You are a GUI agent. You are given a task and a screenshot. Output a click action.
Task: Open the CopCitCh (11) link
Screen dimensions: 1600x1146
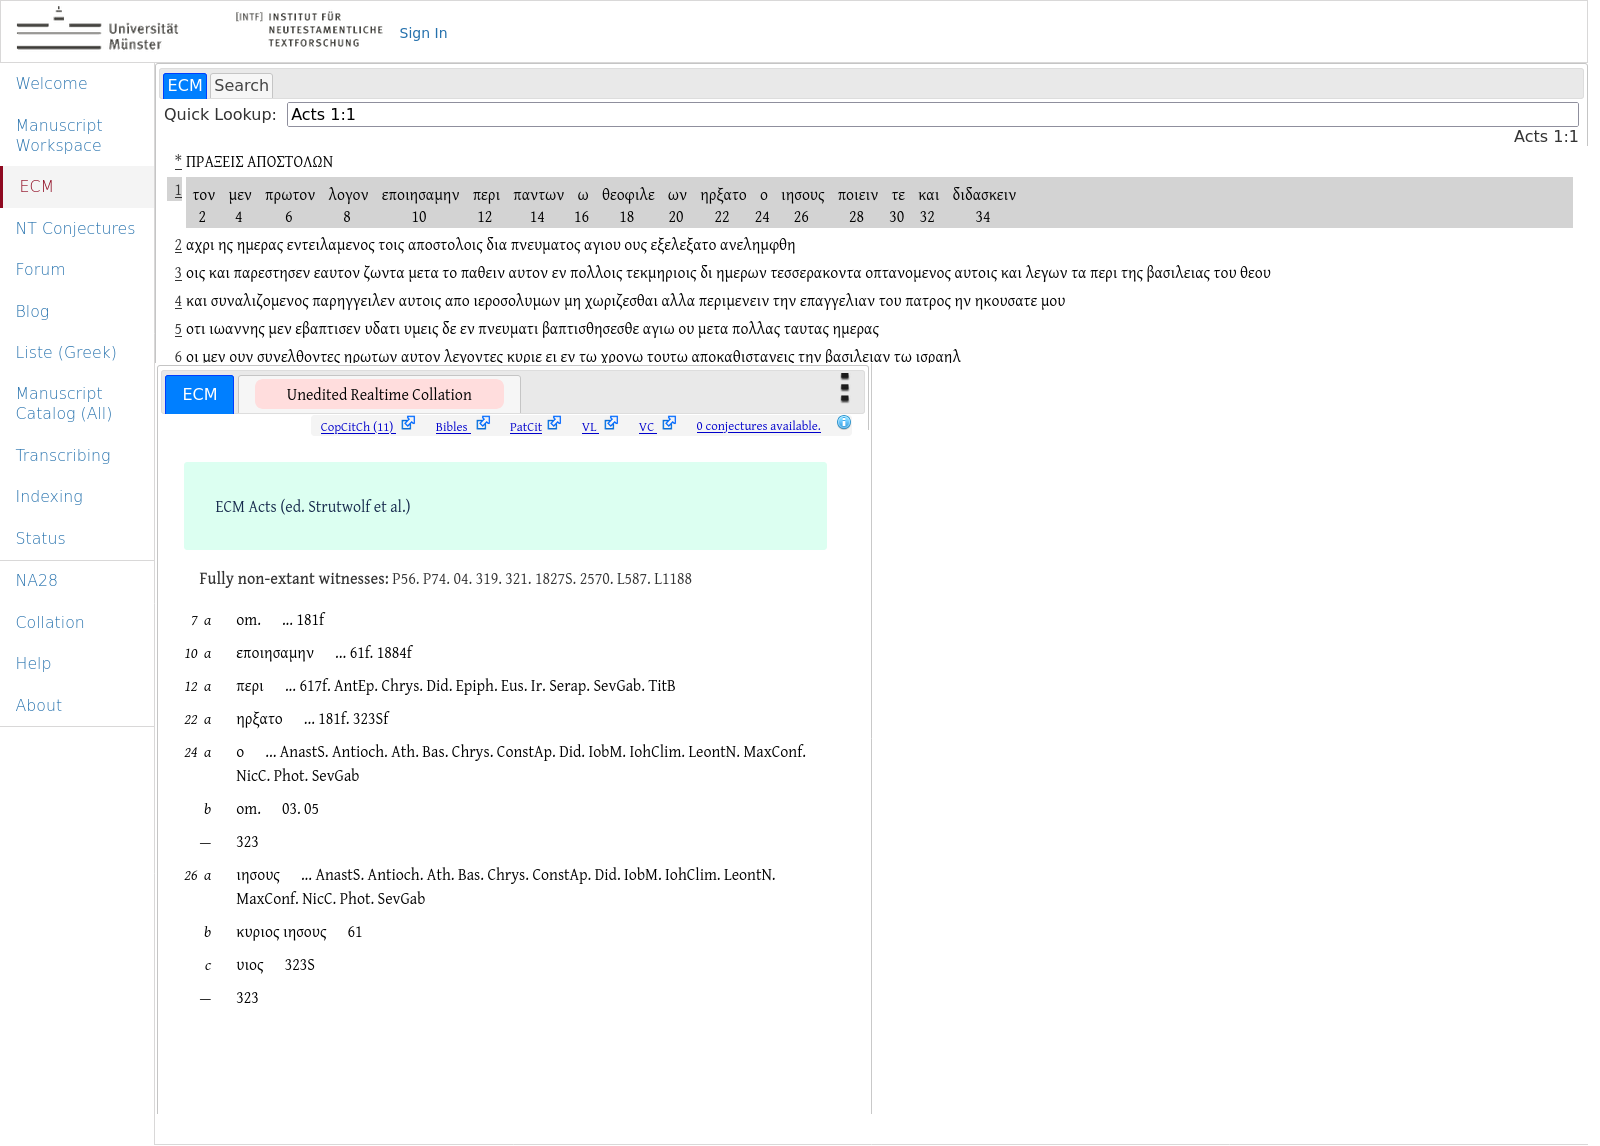[x=357, y=427]
